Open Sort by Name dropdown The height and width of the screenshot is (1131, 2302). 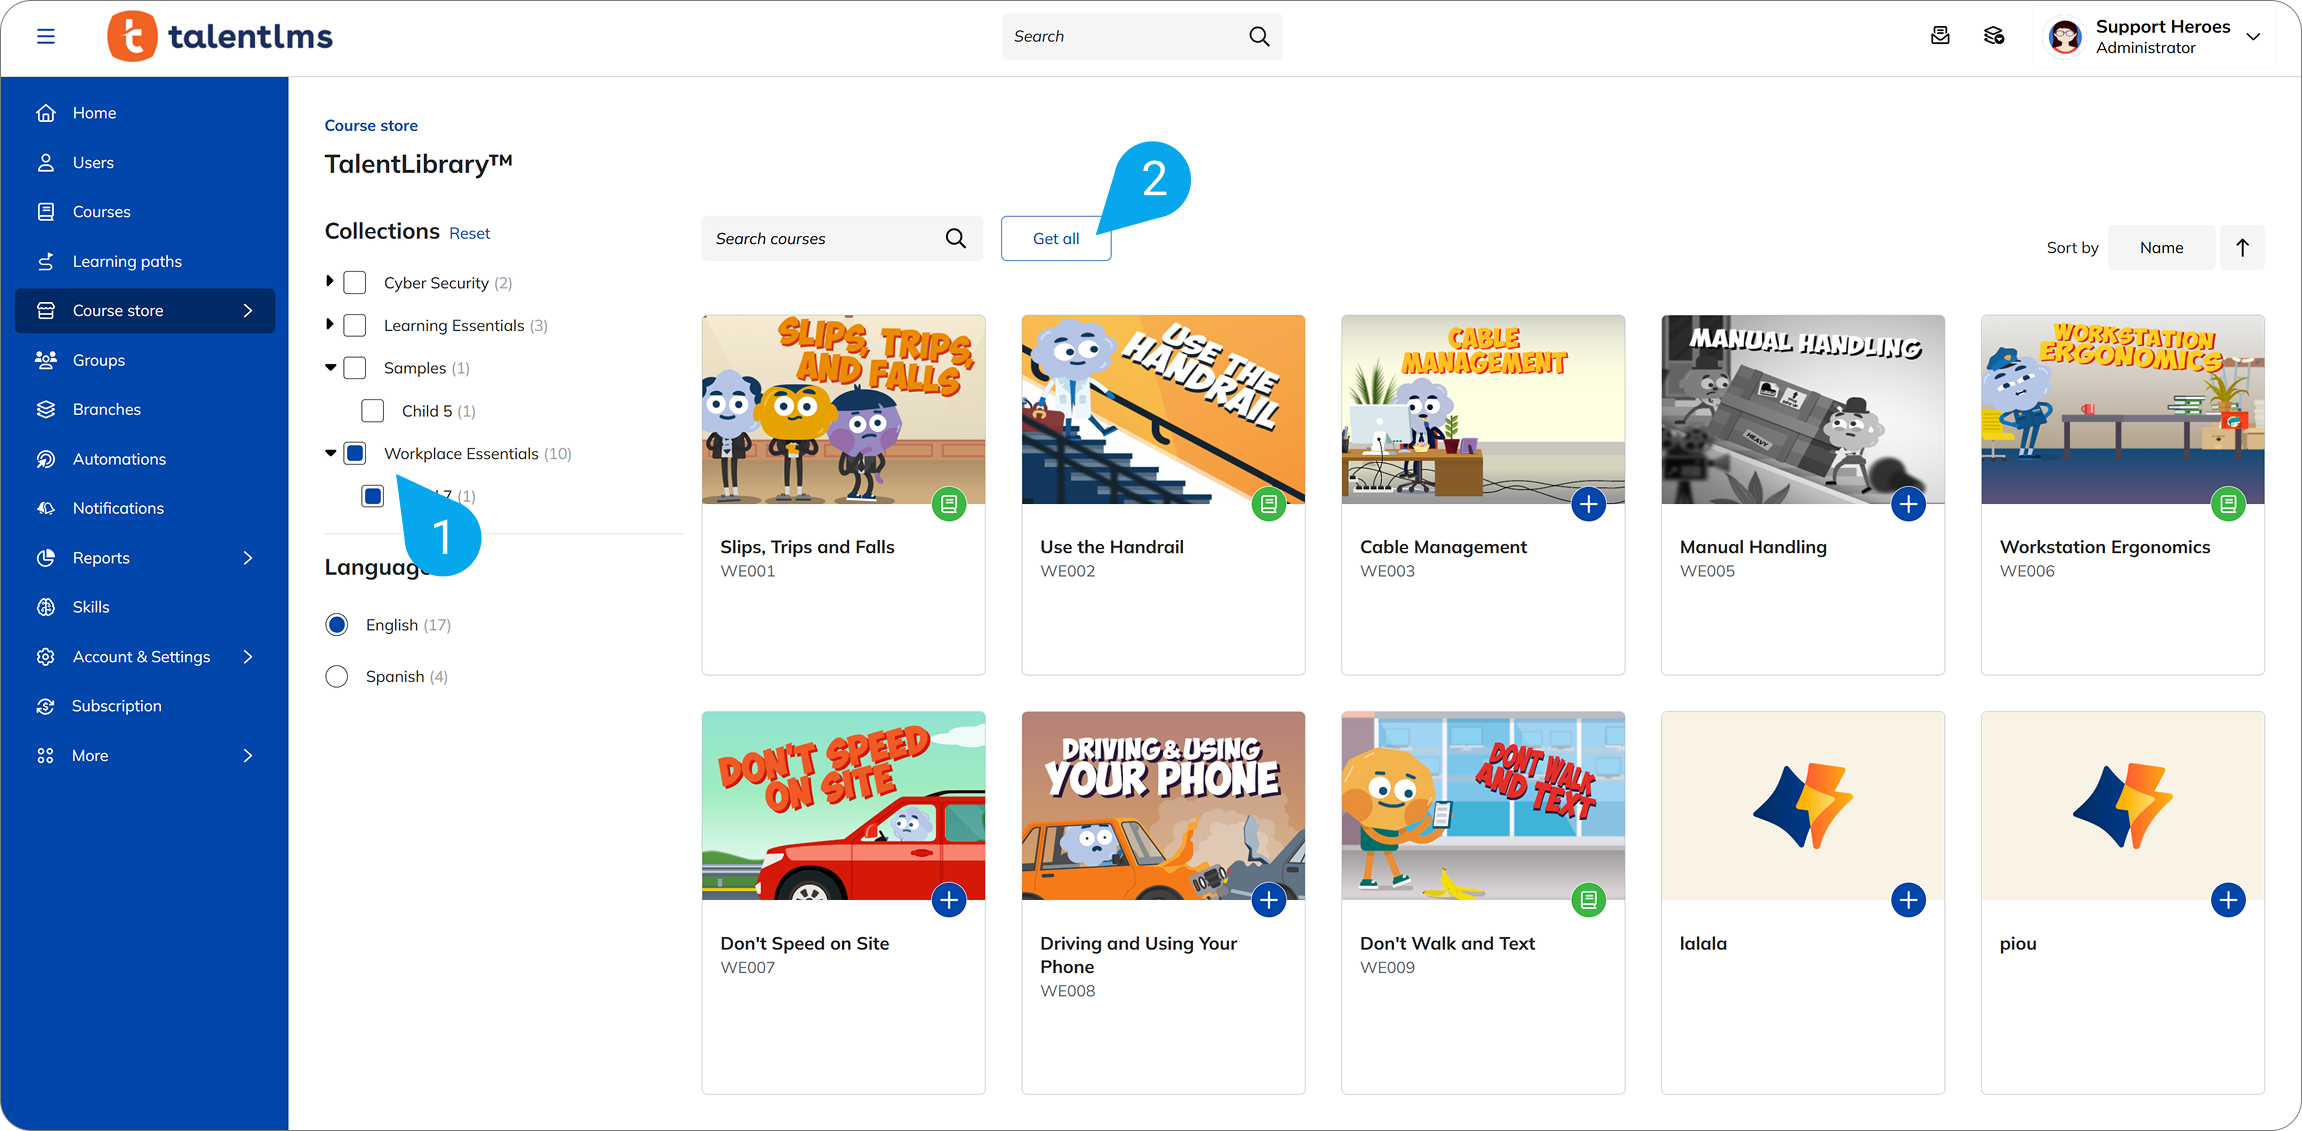(x=2160, y=248)
